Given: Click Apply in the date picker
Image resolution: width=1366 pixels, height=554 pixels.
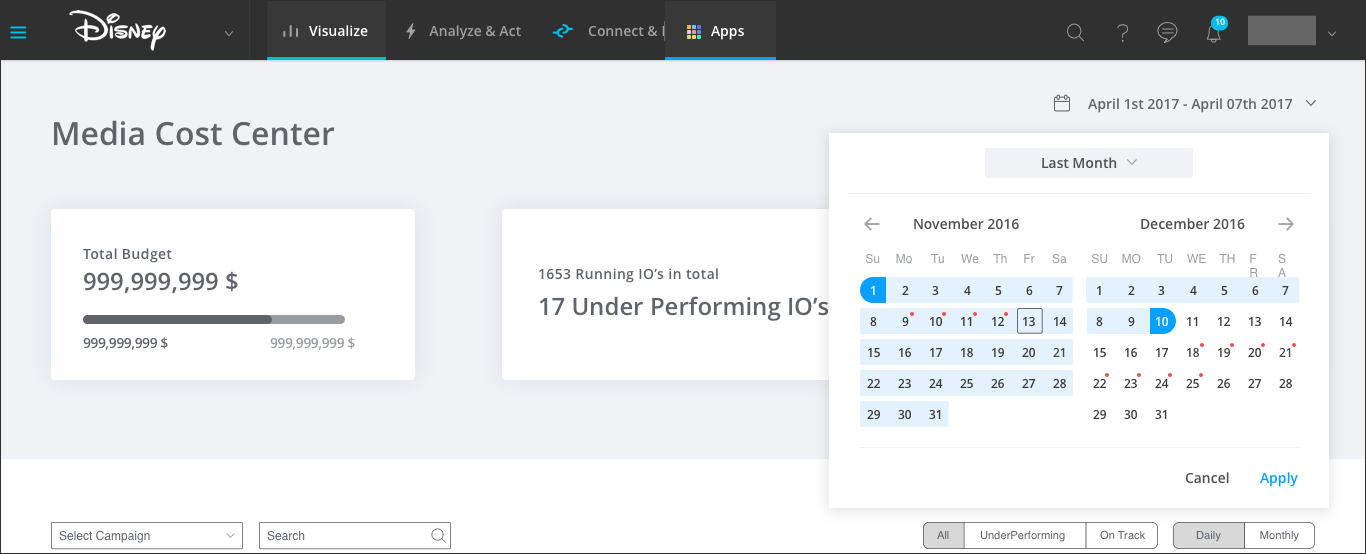Looking at the screenshot, I should (x=1278, y=478).
